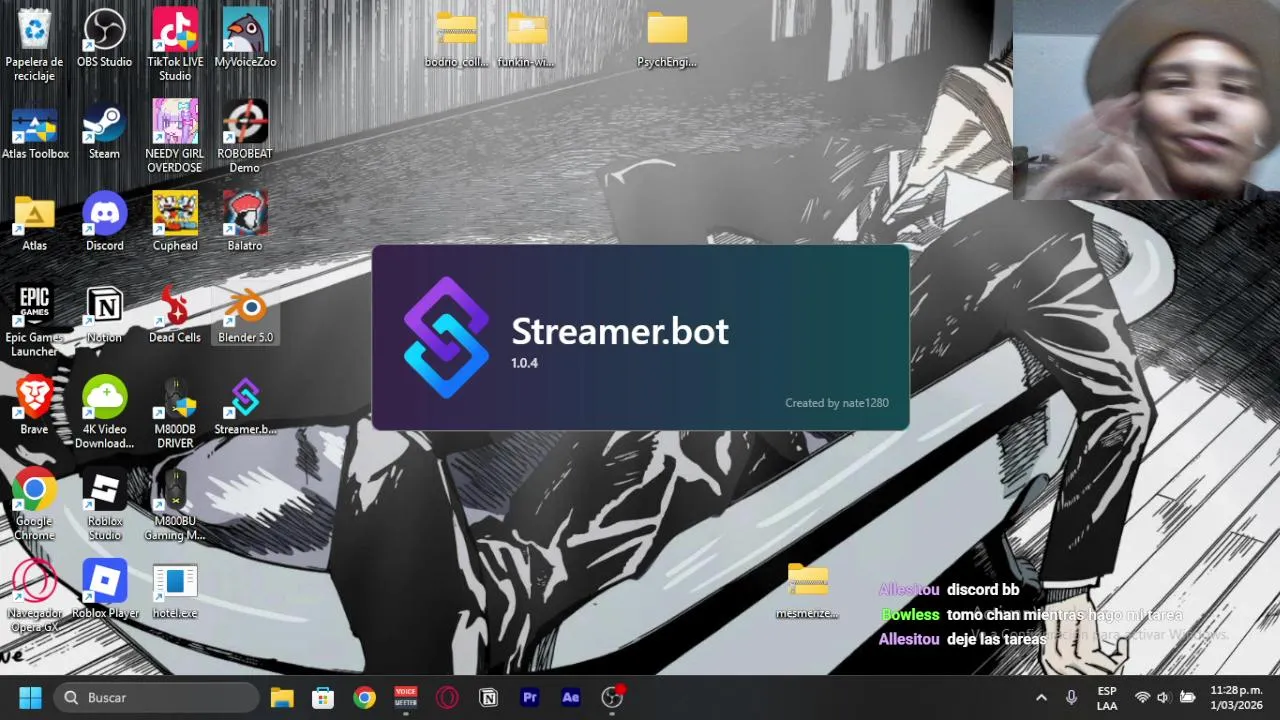Click the Streamer.bot splash logo

(x=446, y=337)
